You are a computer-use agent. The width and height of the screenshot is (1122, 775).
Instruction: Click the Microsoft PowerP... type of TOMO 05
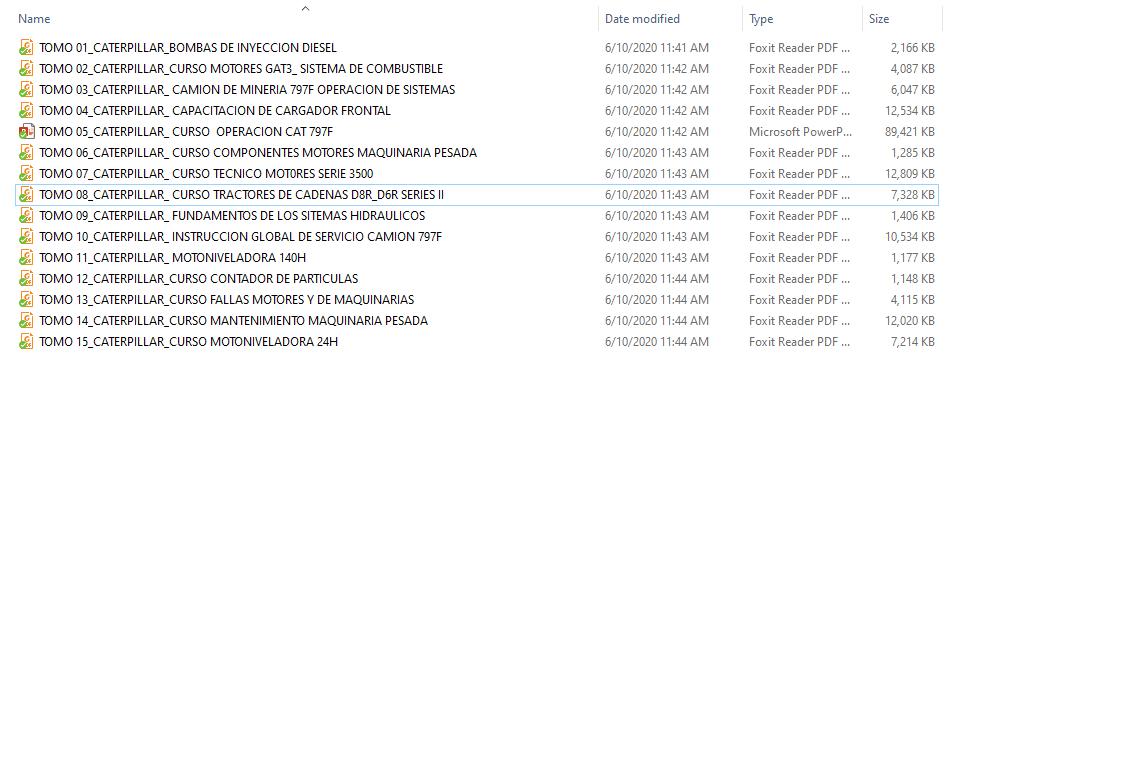pos(800,132)
